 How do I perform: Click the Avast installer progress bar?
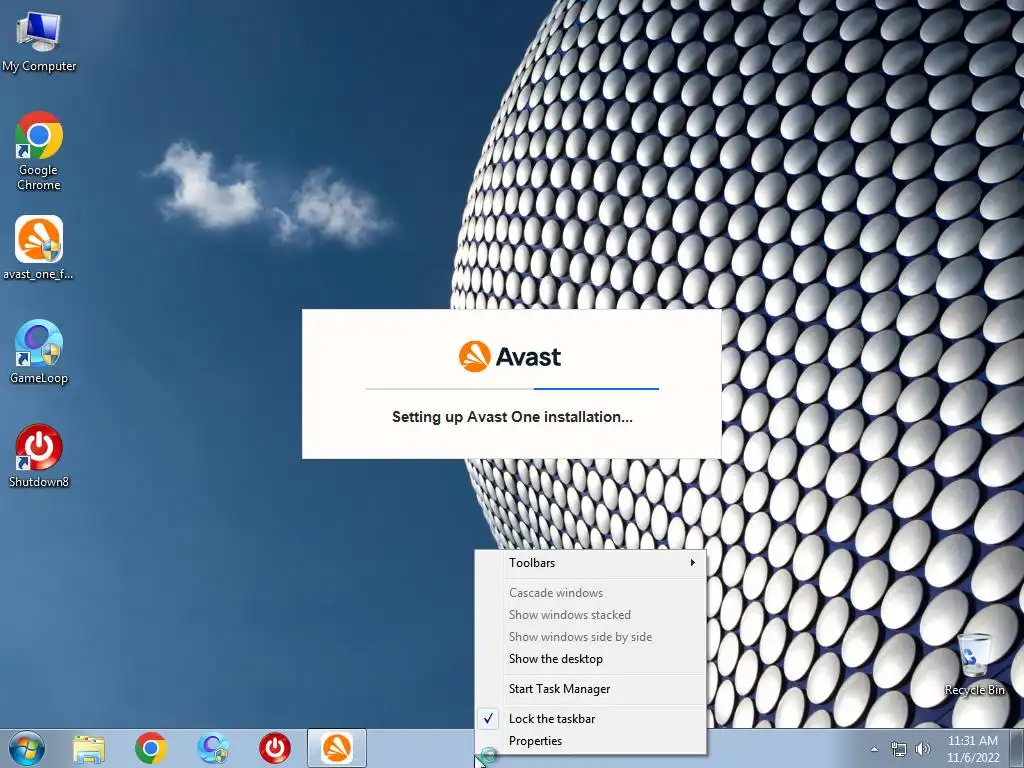pyautogui.click(x=512, y=389)
